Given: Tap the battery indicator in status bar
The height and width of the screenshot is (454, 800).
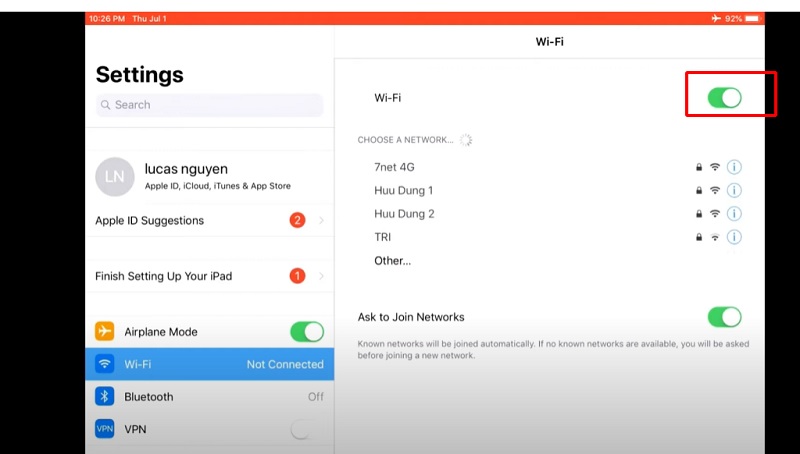Looking at the screenshot, I should click(753, 19).
